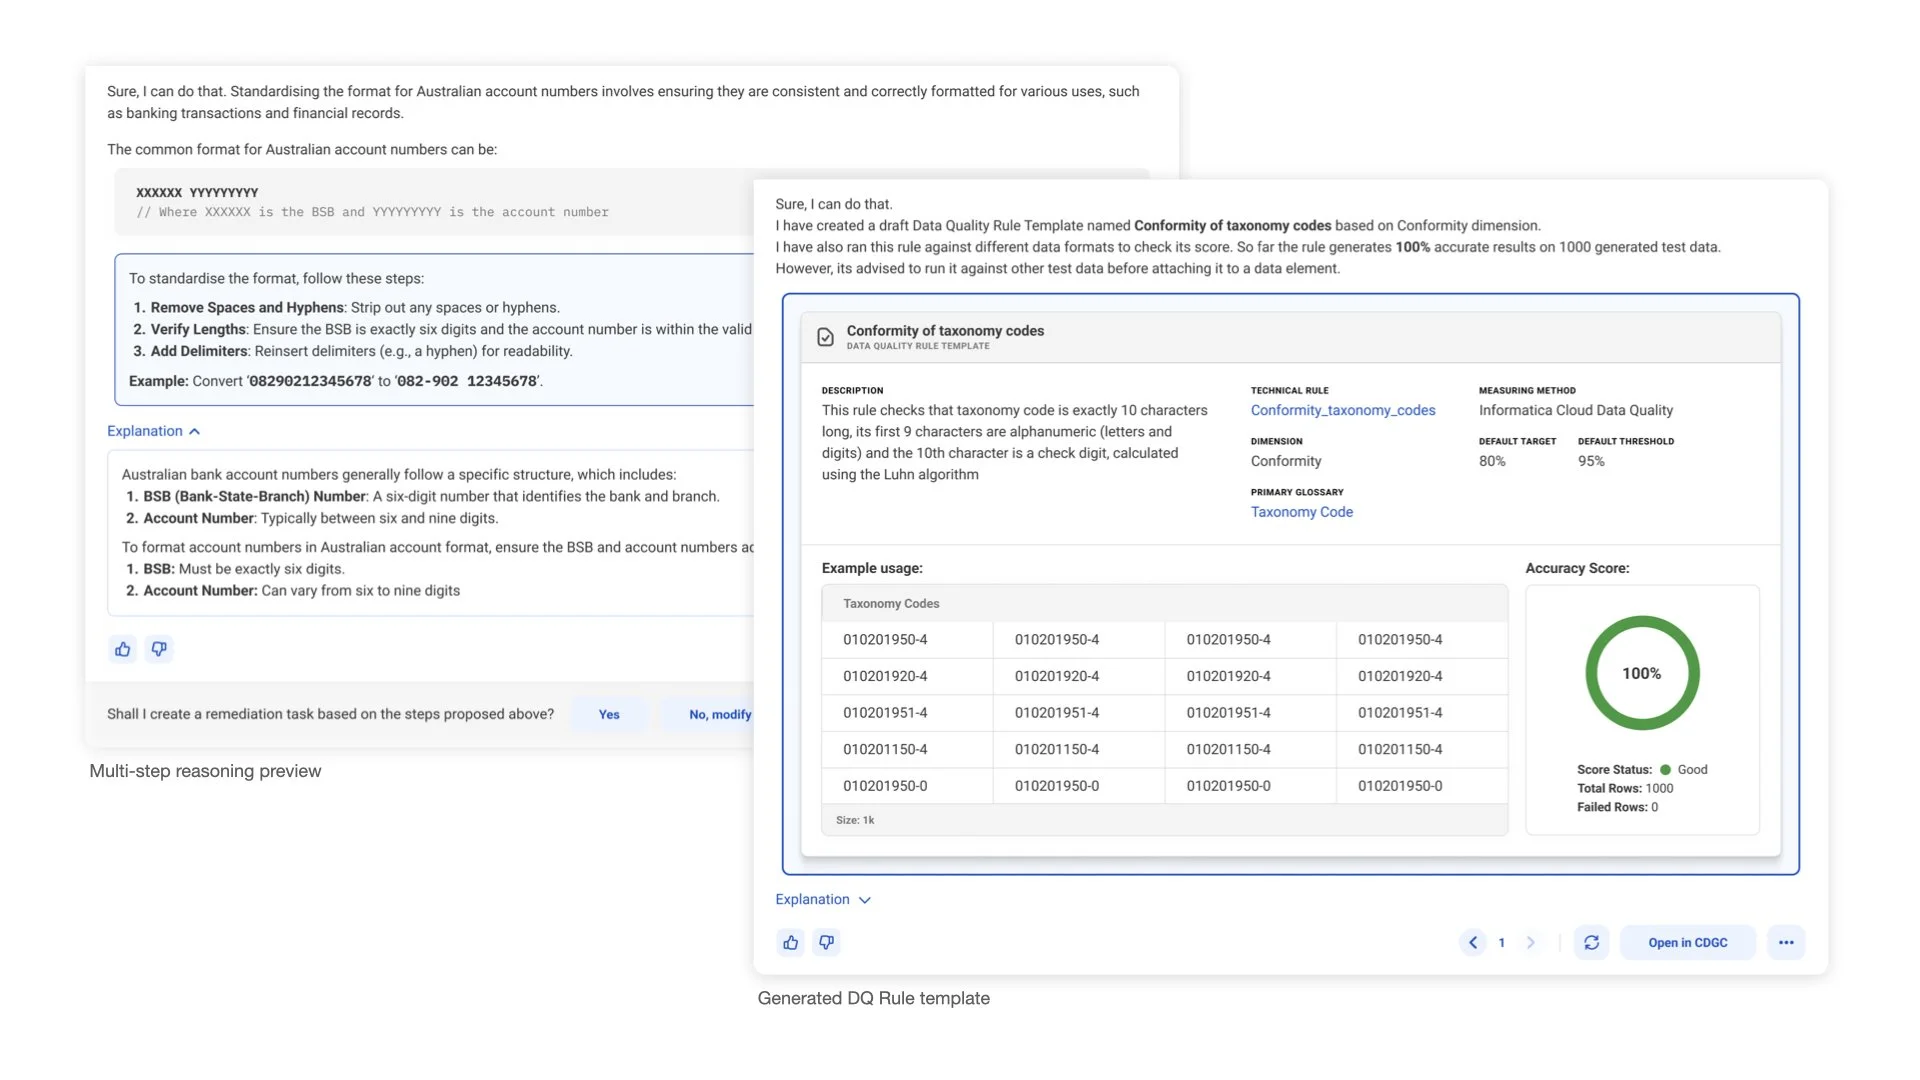Open the rule in CDGC
Image resolution: width=1920 pixels, height=1080 pixels.
pyautogui.click(x=1687, y=942)
